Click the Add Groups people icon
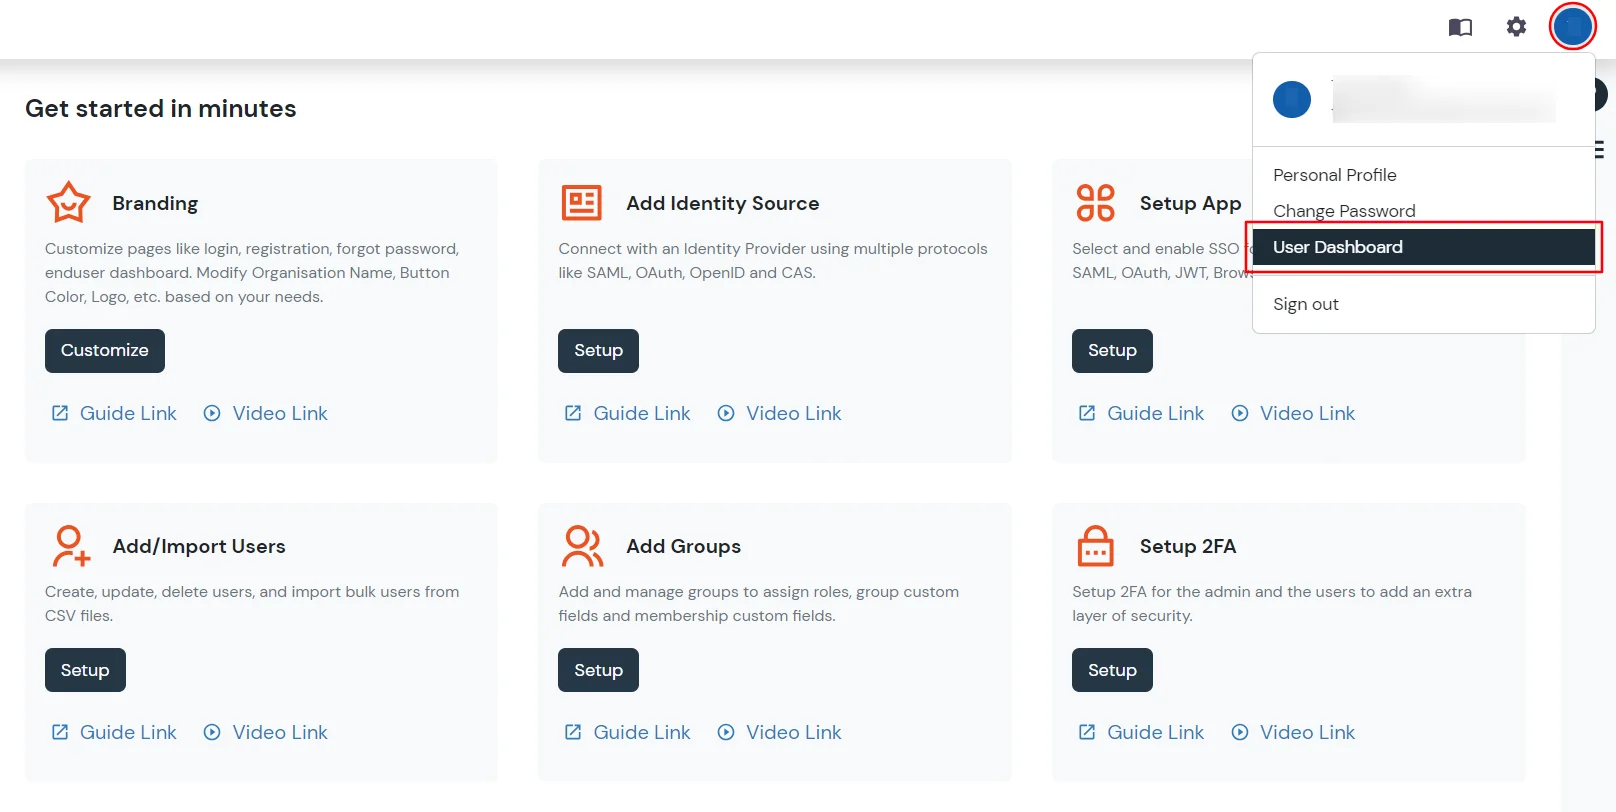Viewport: 1616px width, 812px height. tap(582, 546)
